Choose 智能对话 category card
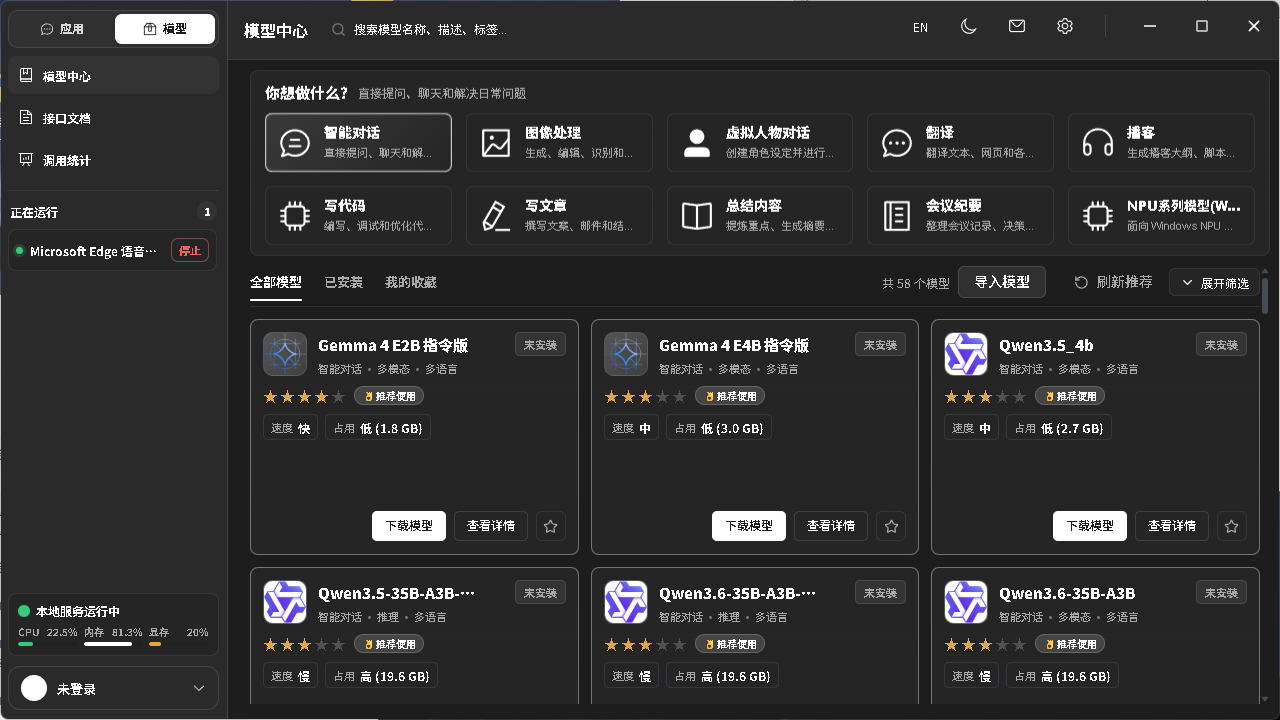This screenshot has height=720, width=1280. [358, 143]
